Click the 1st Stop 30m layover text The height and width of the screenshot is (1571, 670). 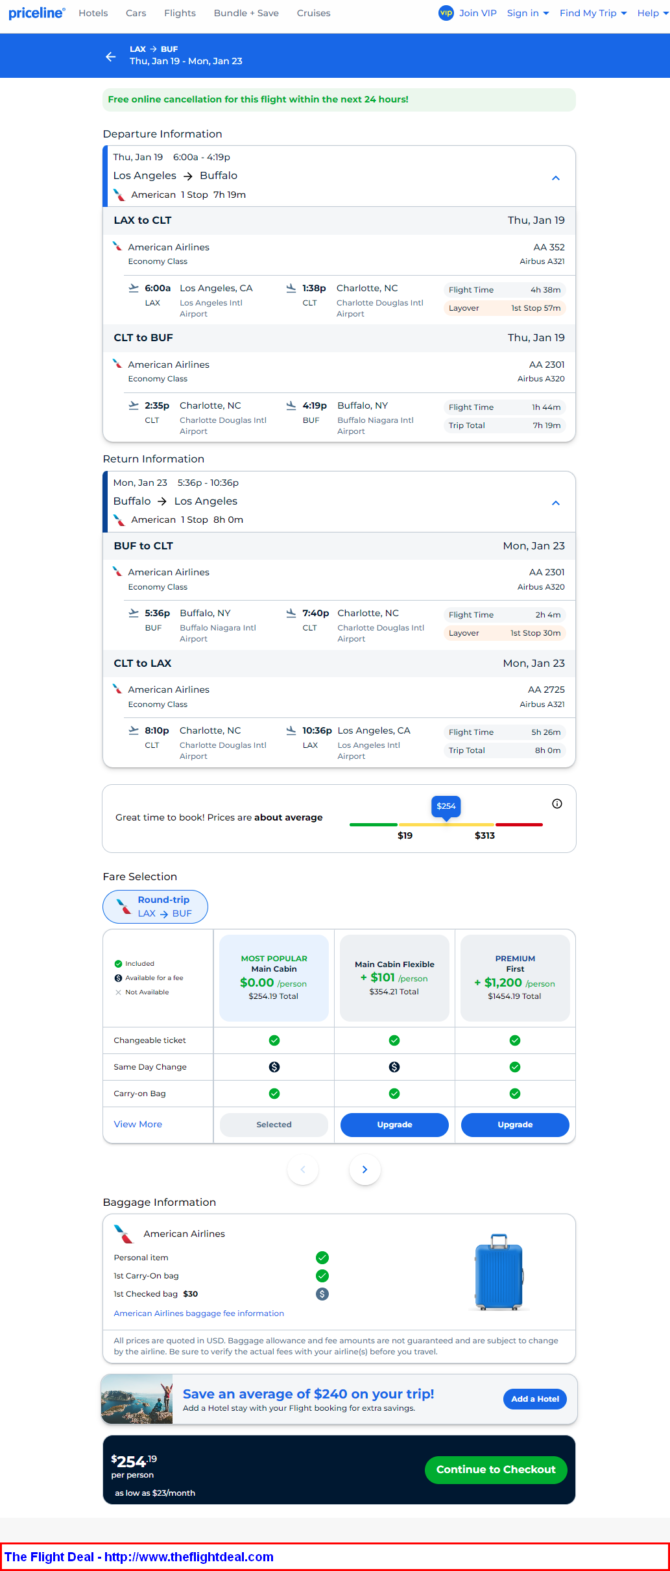pyautogui.click(x=536, y=633)
